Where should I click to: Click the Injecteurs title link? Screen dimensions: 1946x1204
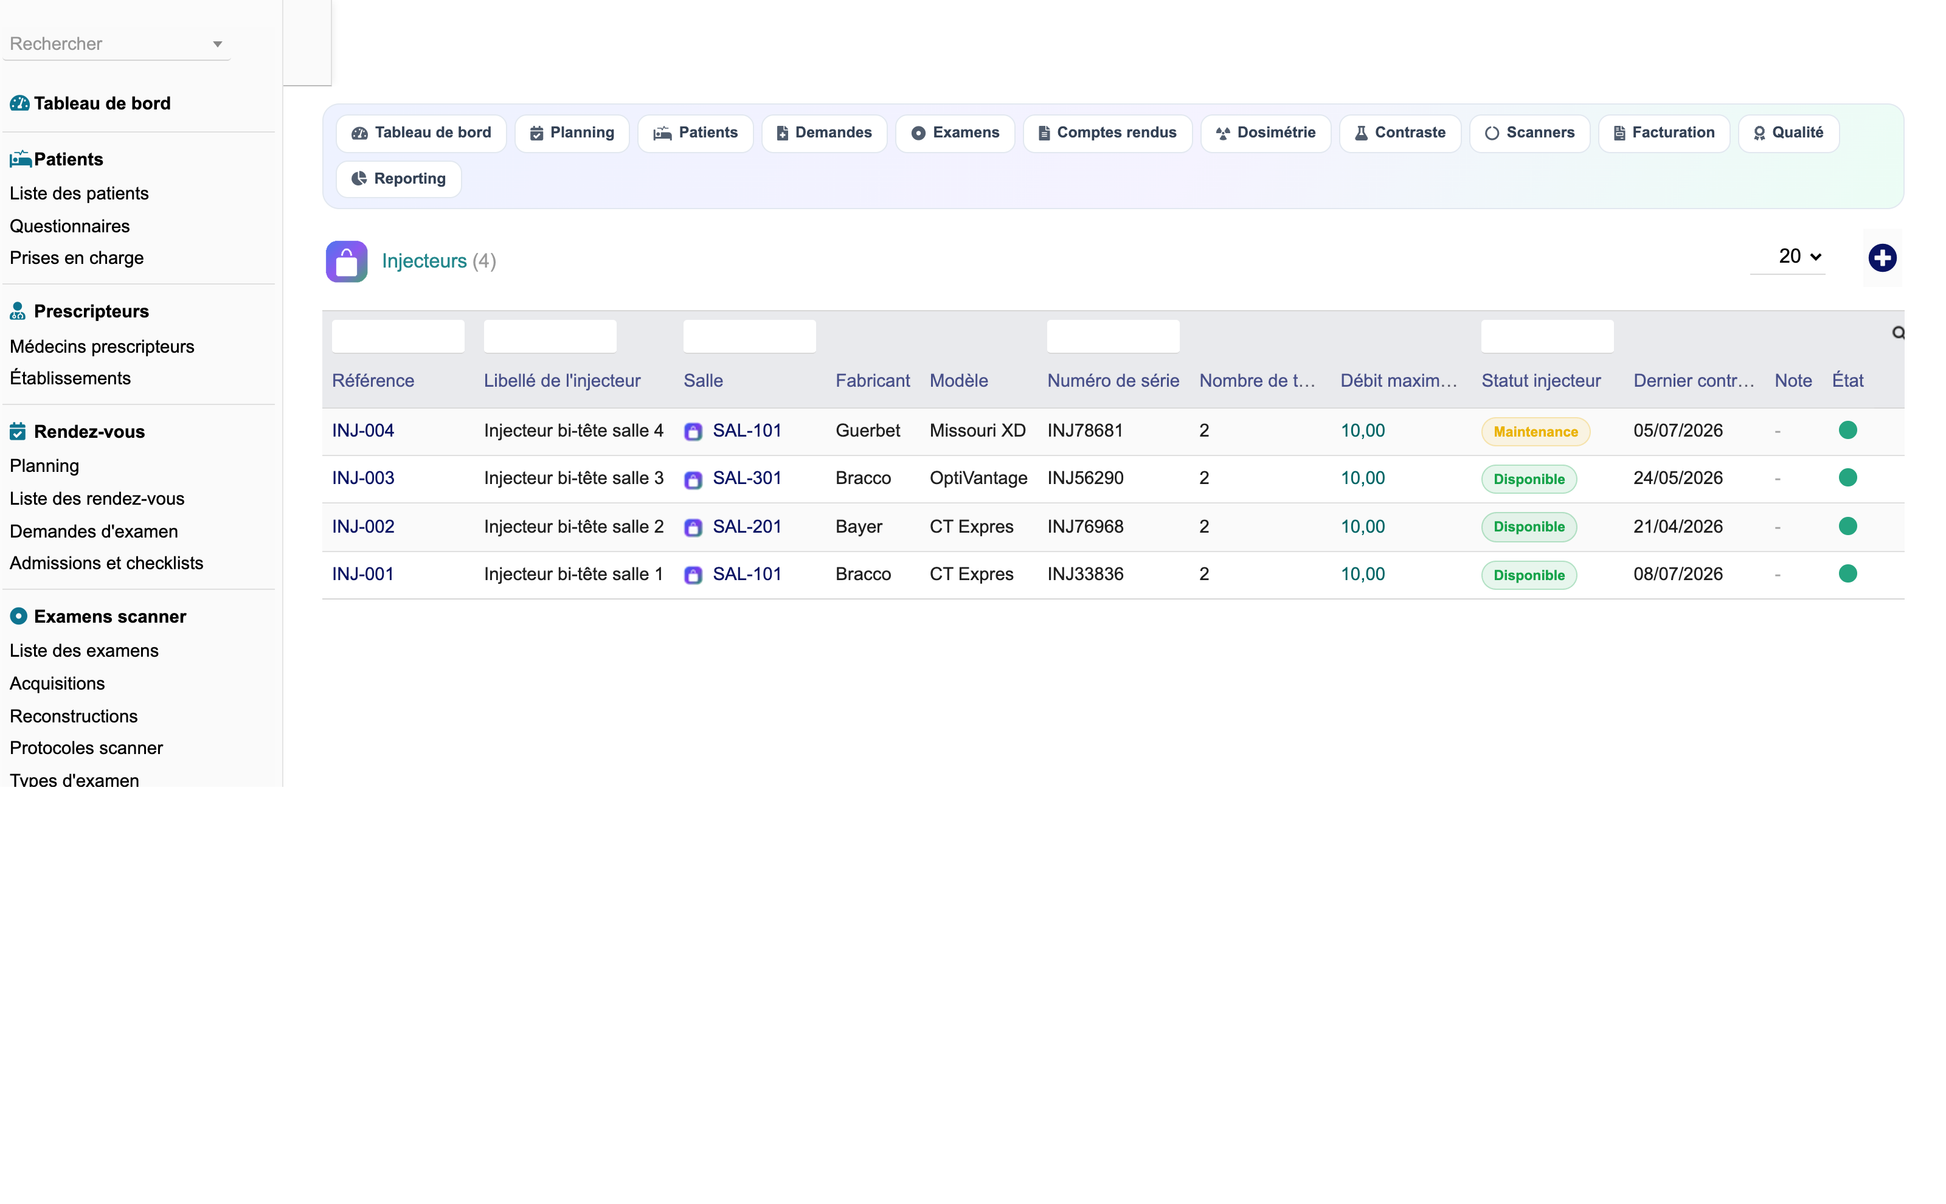424,261
